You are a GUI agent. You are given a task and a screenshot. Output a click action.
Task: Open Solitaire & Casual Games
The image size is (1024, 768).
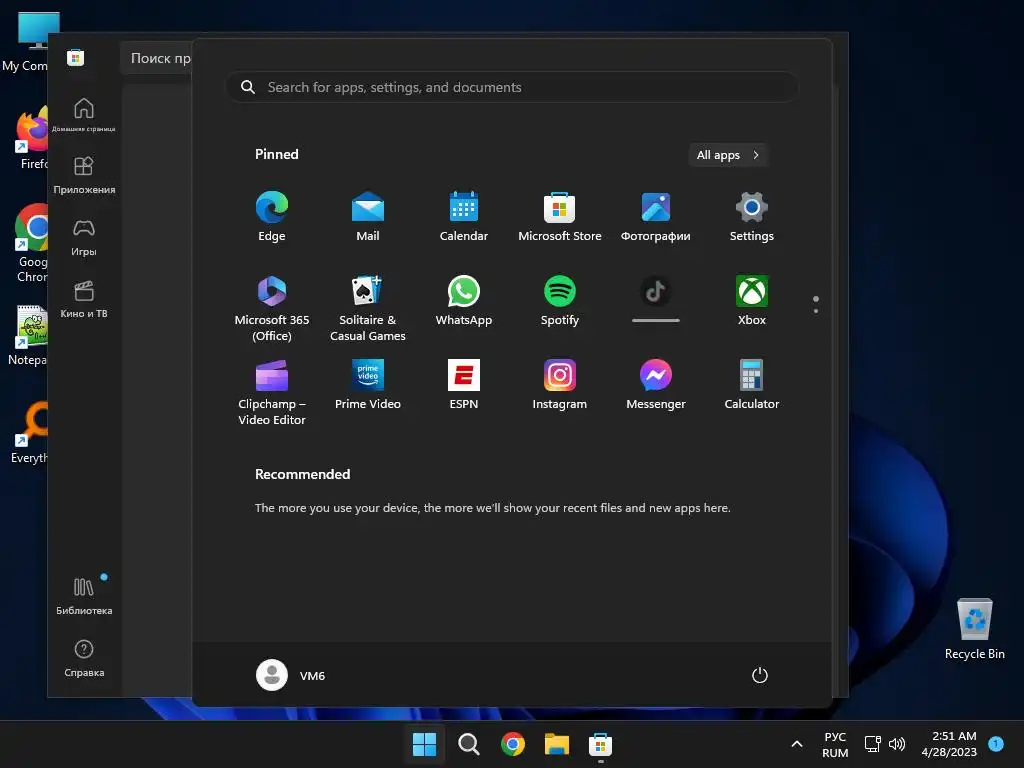tap(368, 308)
